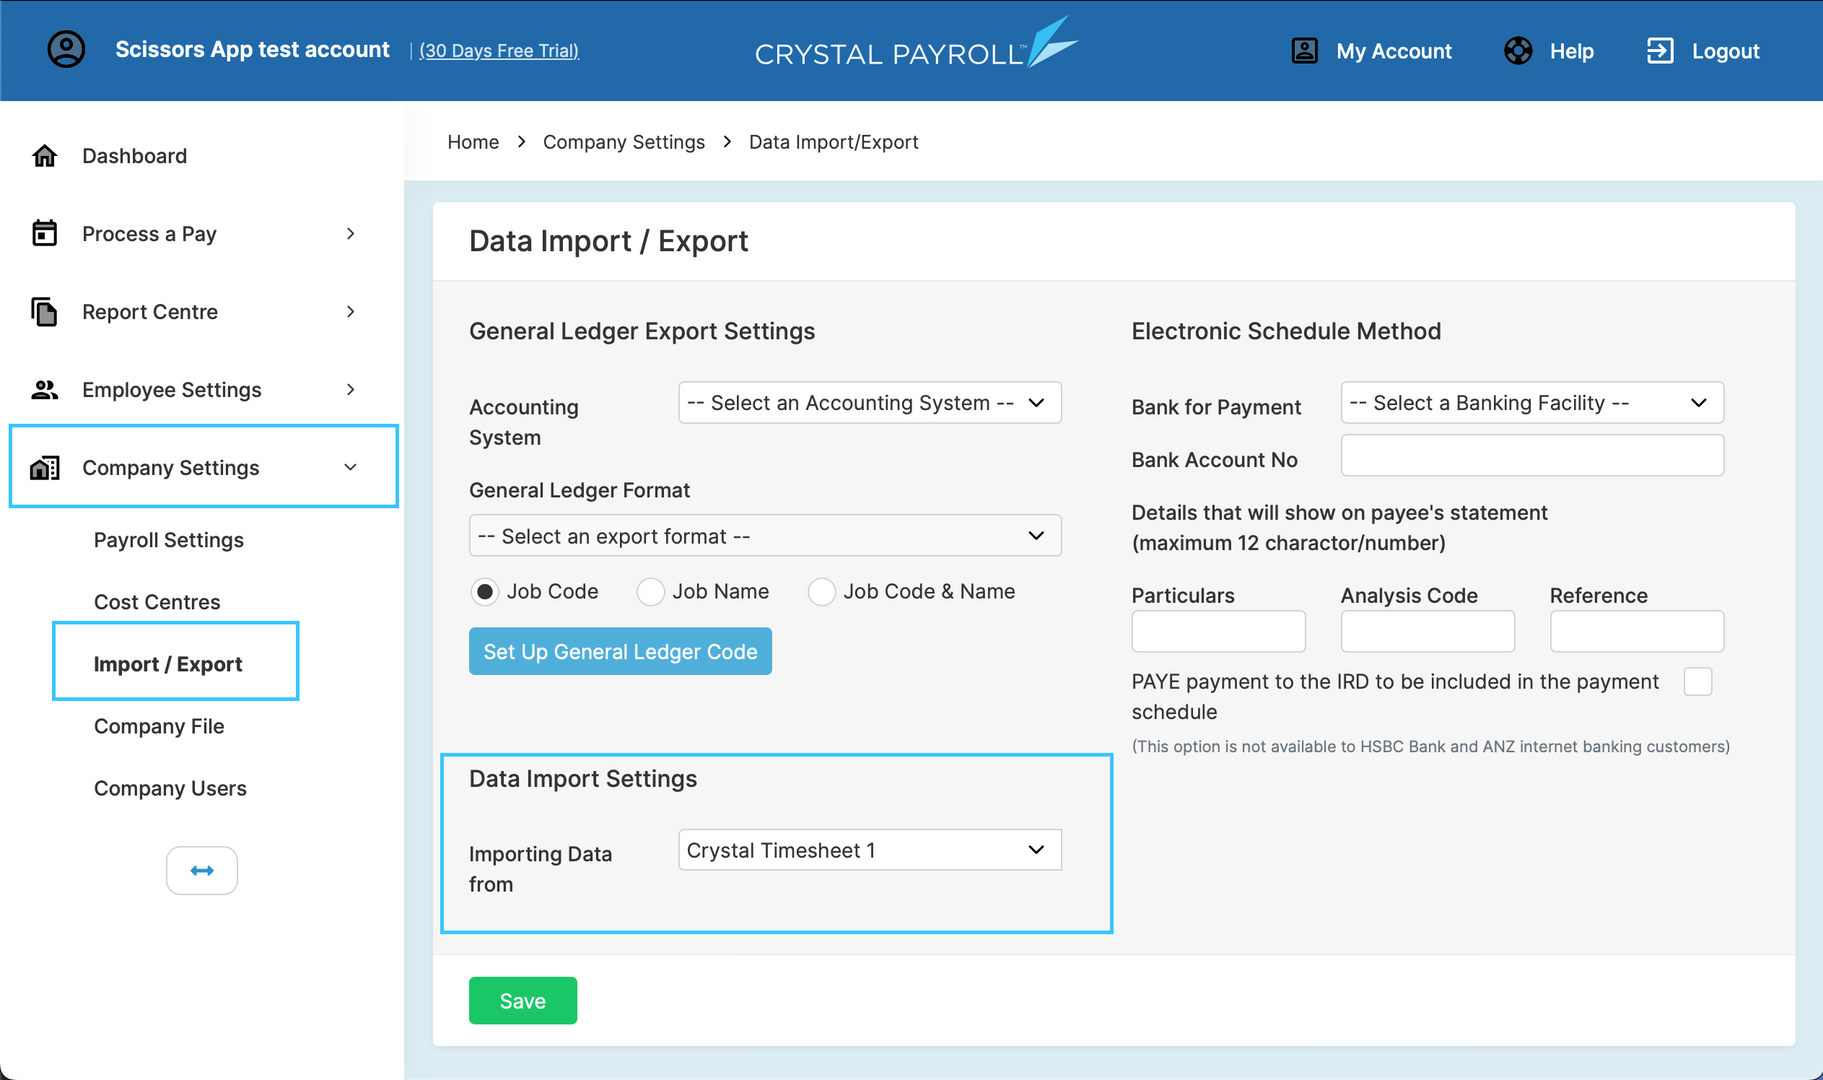Image resolution: width=1823 pixels, height=1080 pixels.
Task: Click Process a Pay menu label
Action: tap(149, 233)
